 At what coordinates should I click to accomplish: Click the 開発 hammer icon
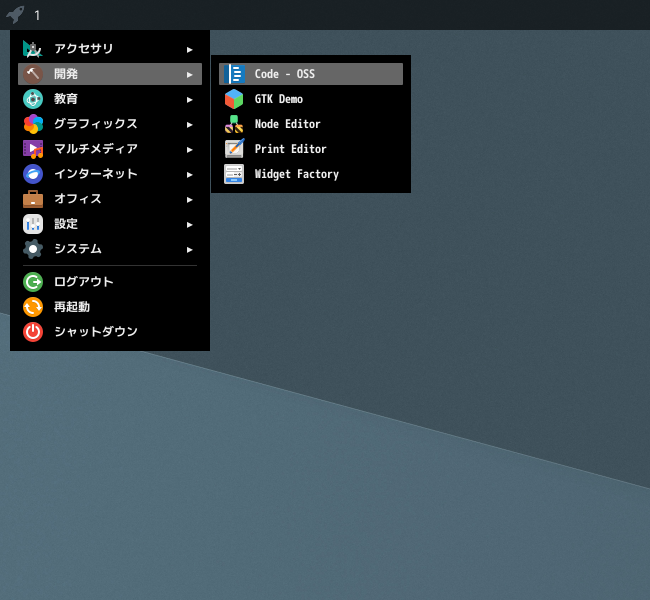33,74
